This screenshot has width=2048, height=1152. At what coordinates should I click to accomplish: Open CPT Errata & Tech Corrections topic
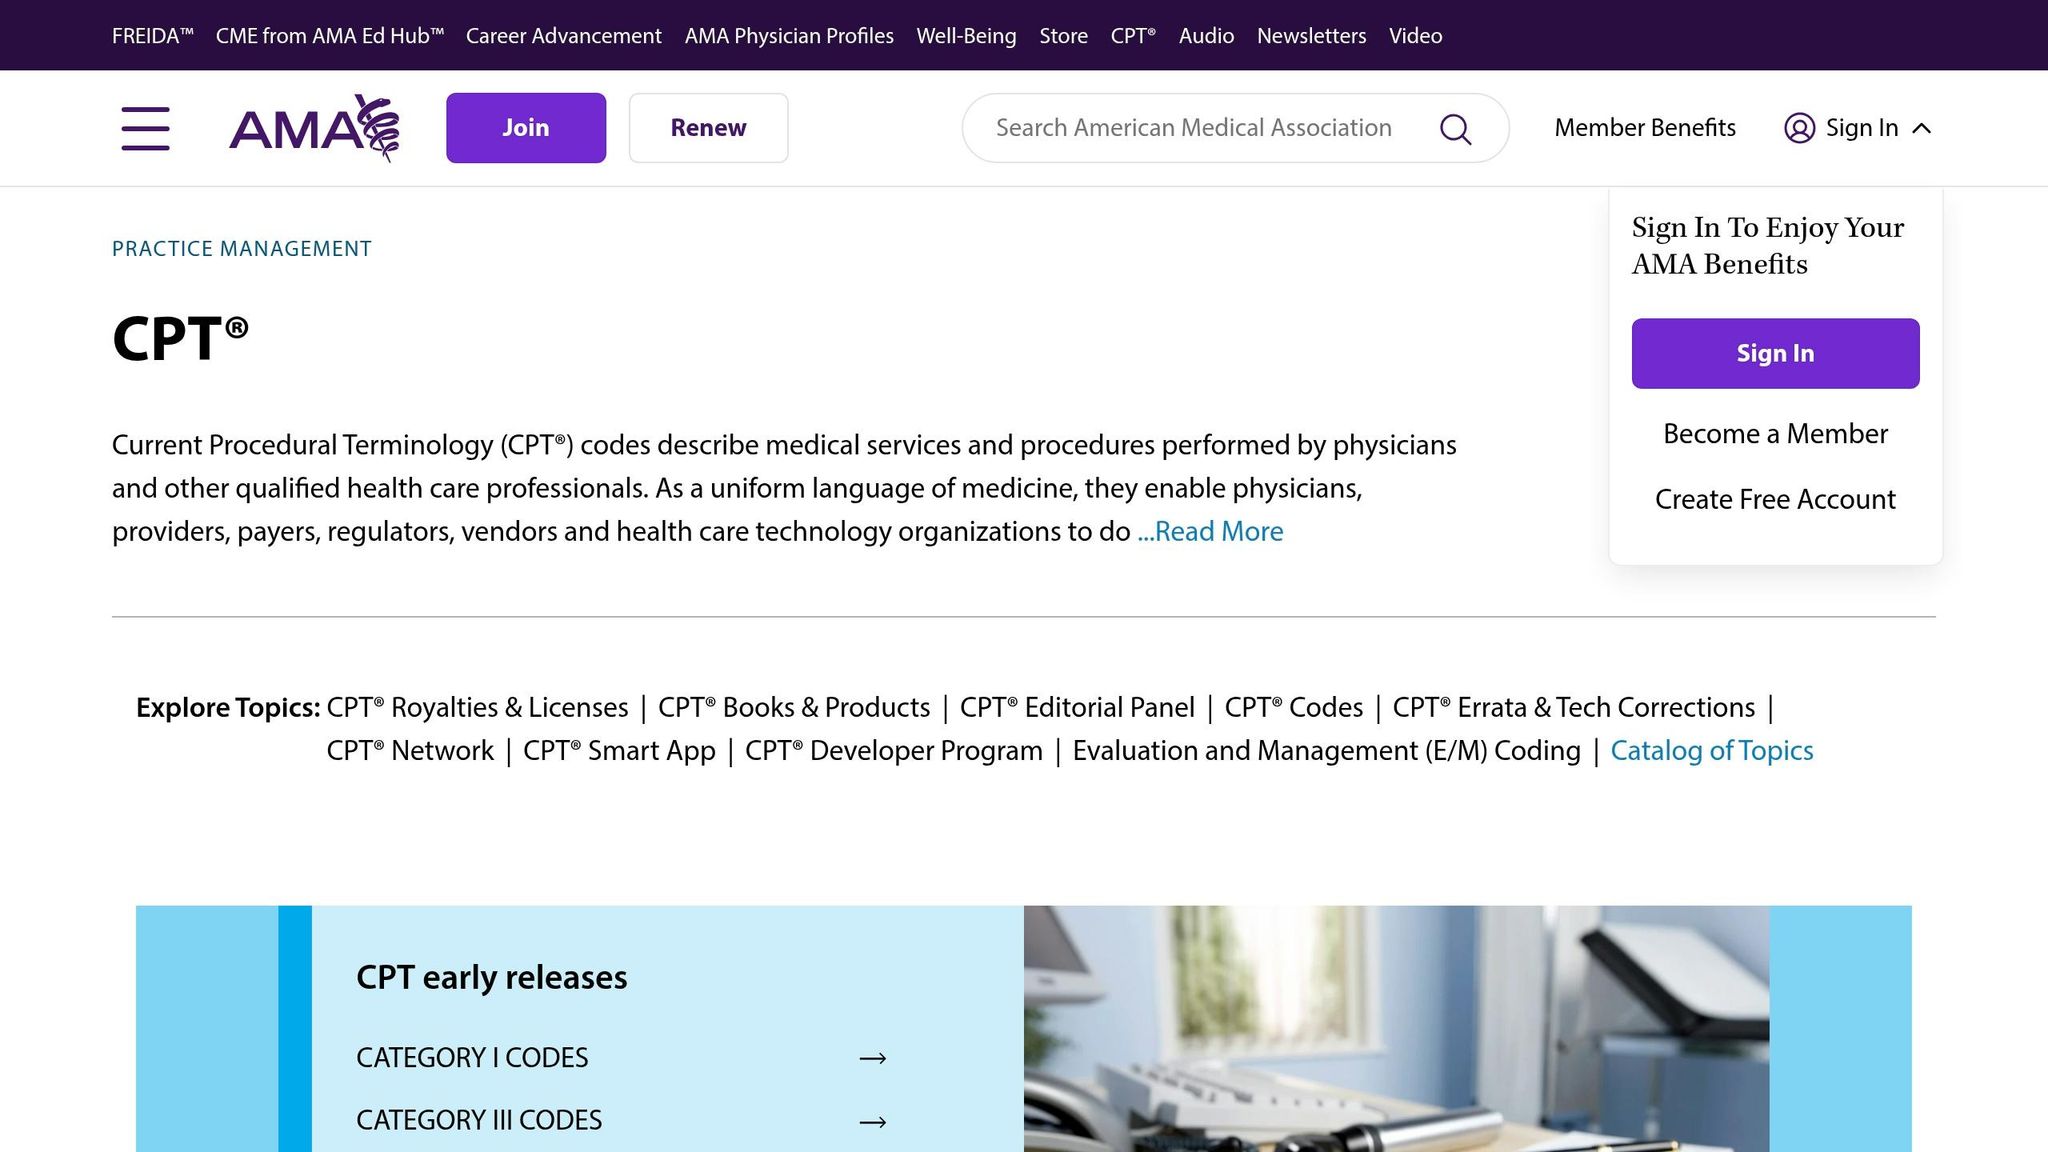(1573, 707)
